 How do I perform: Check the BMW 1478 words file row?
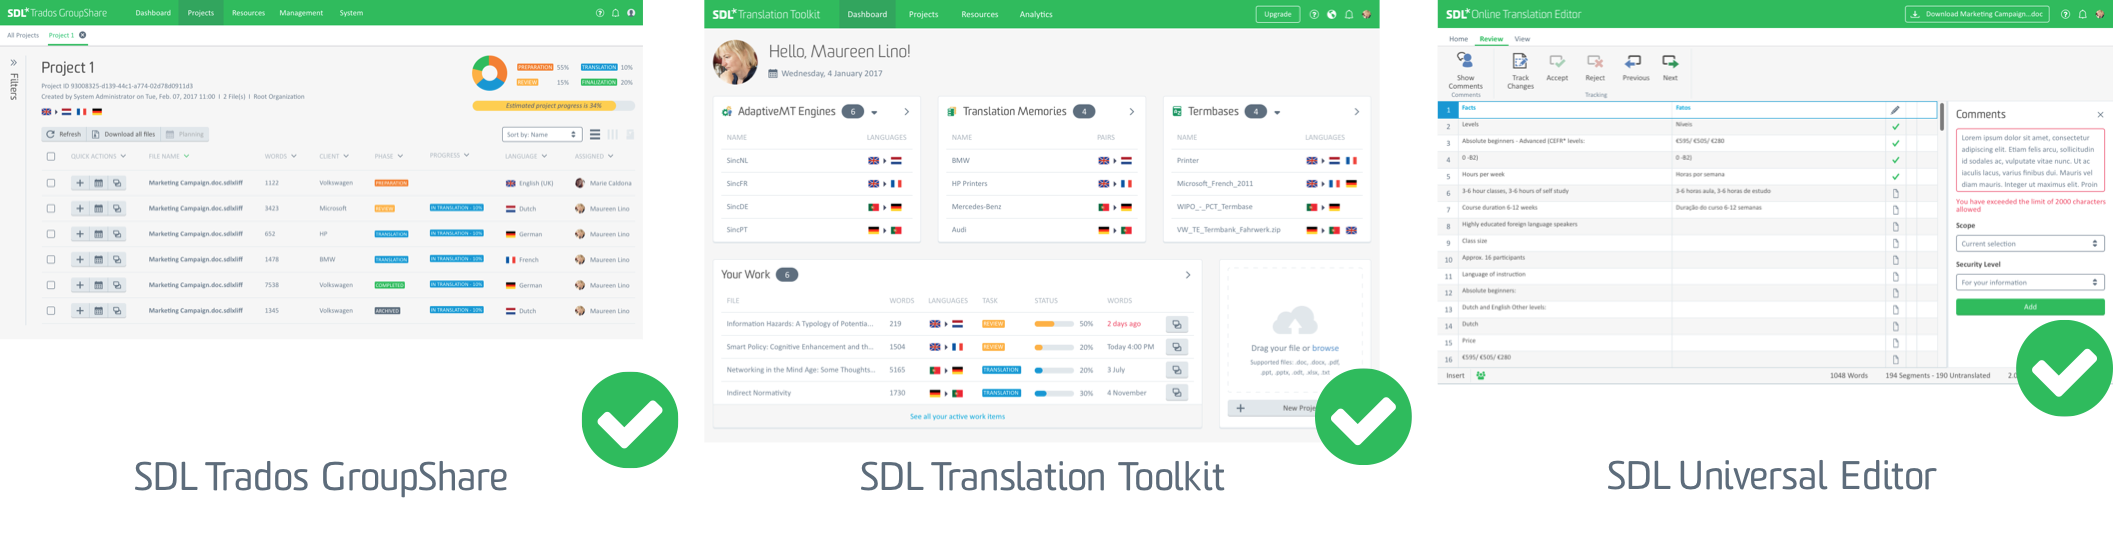(51, 260)
